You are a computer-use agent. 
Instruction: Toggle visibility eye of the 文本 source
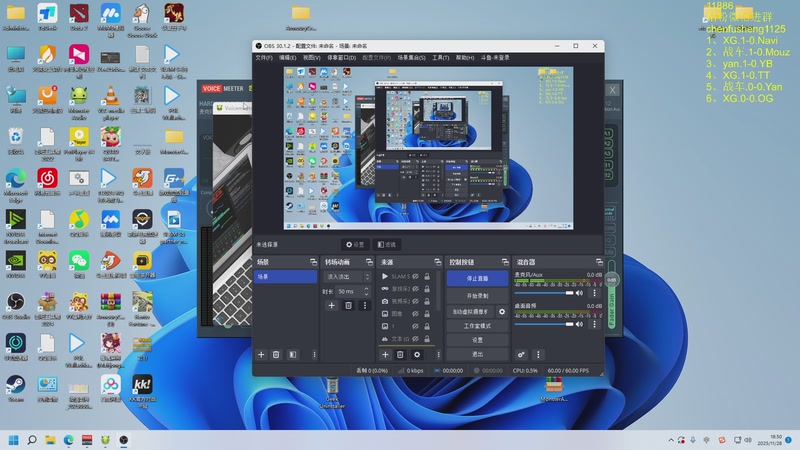click(415, 339)
